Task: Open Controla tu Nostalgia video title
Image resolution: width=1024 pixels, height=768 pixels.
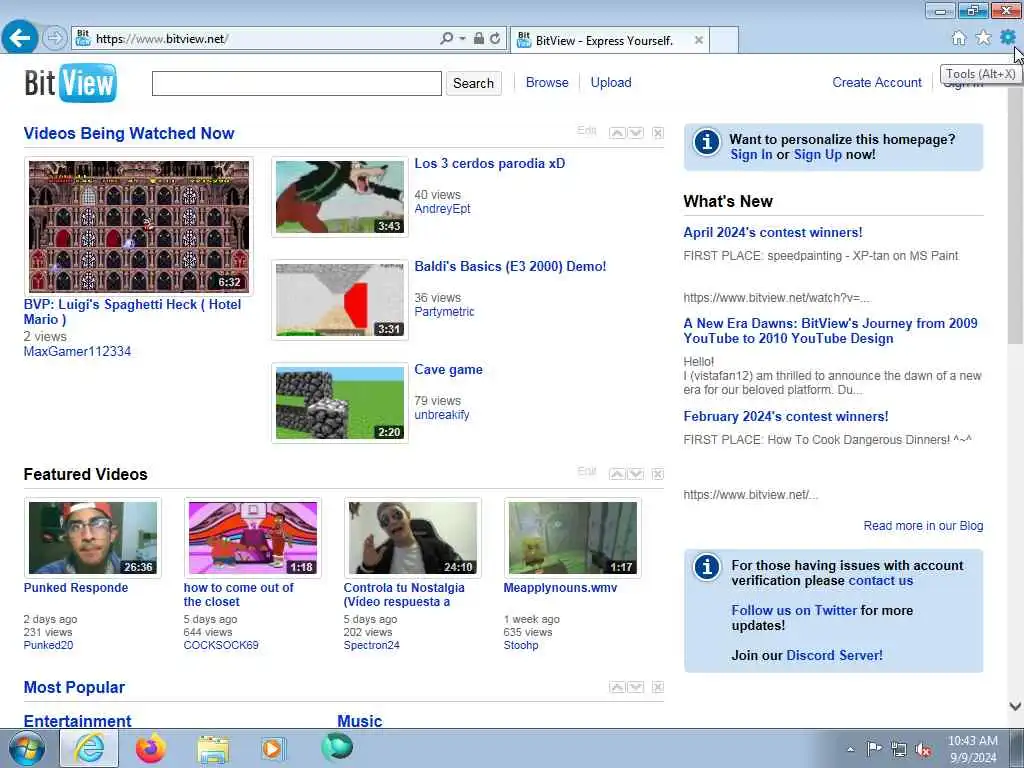Action: click(x=404, y=594)
